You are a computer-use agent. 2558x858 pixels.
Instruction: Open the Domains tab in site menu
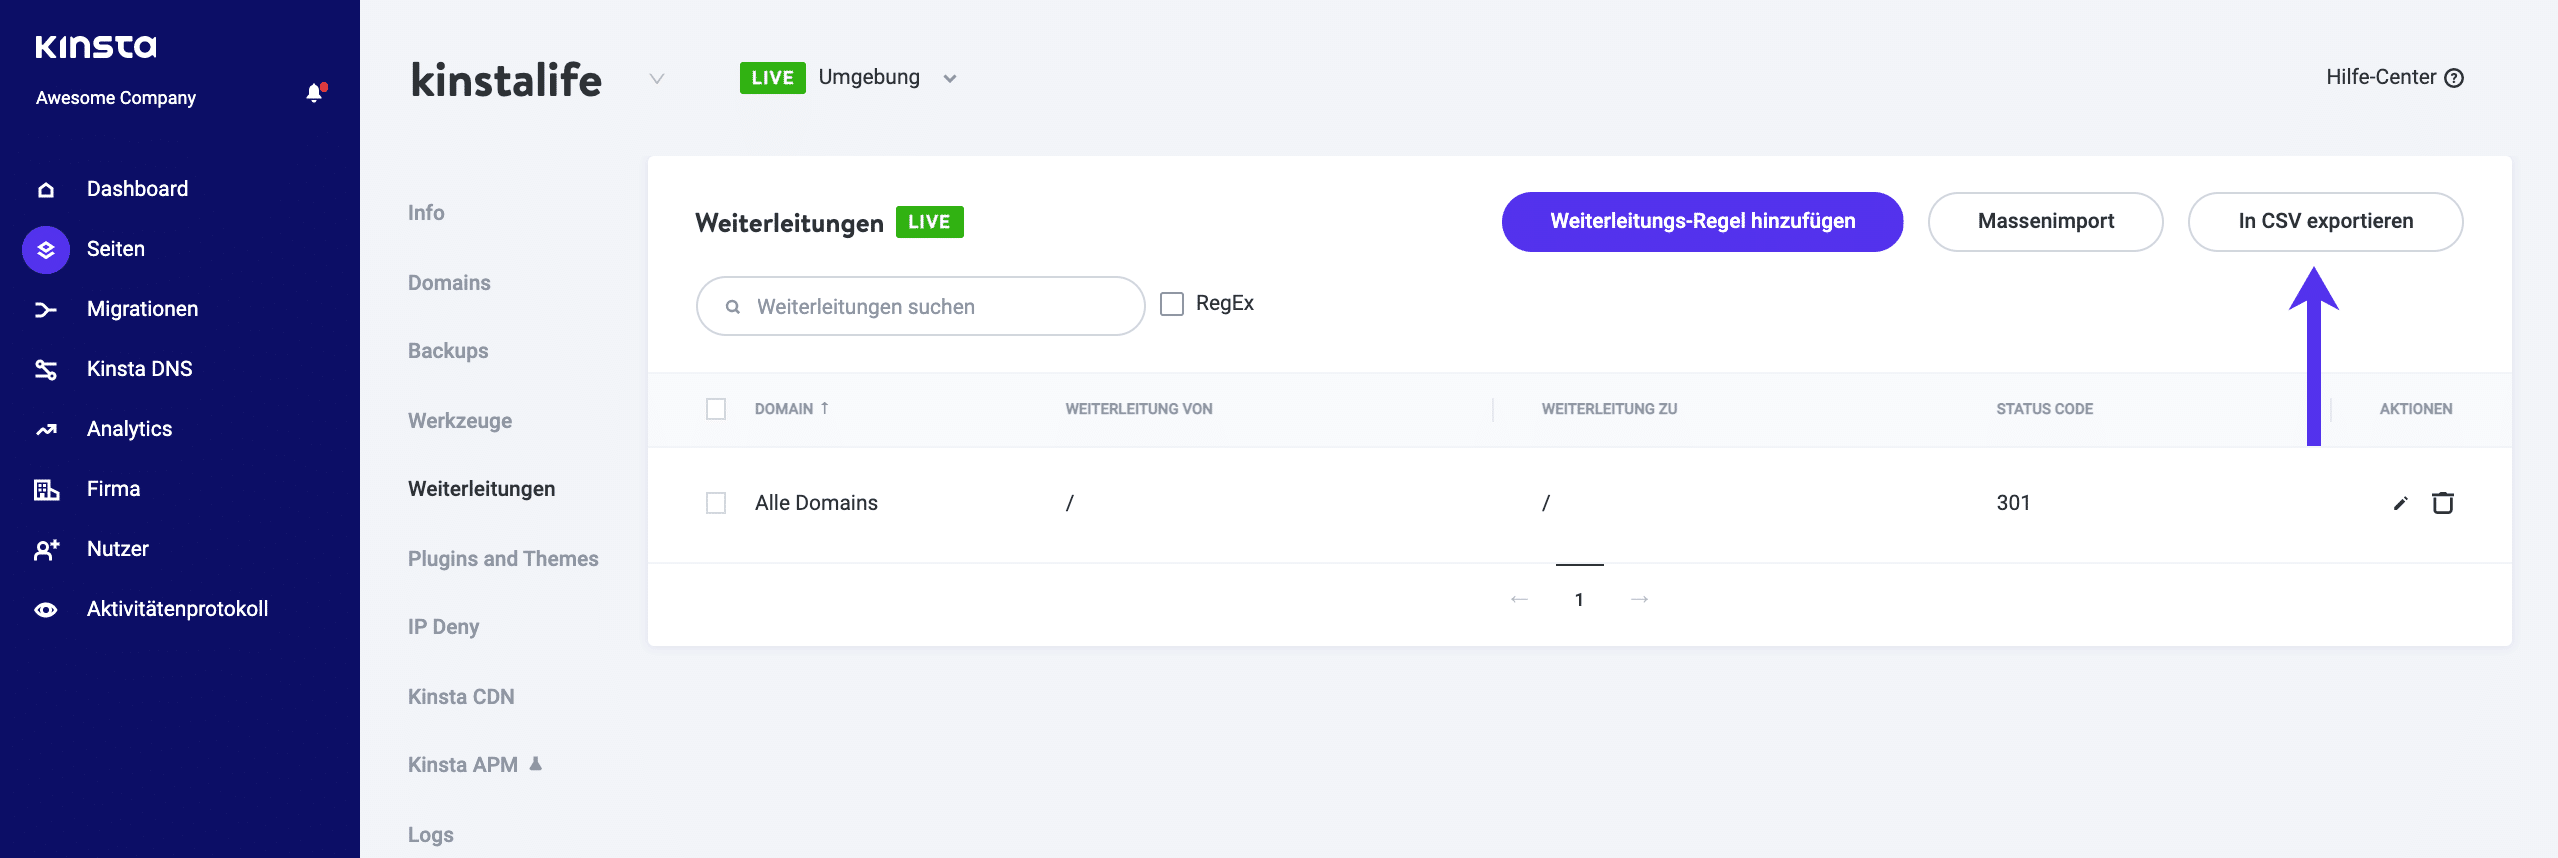(x=449, y=283)
